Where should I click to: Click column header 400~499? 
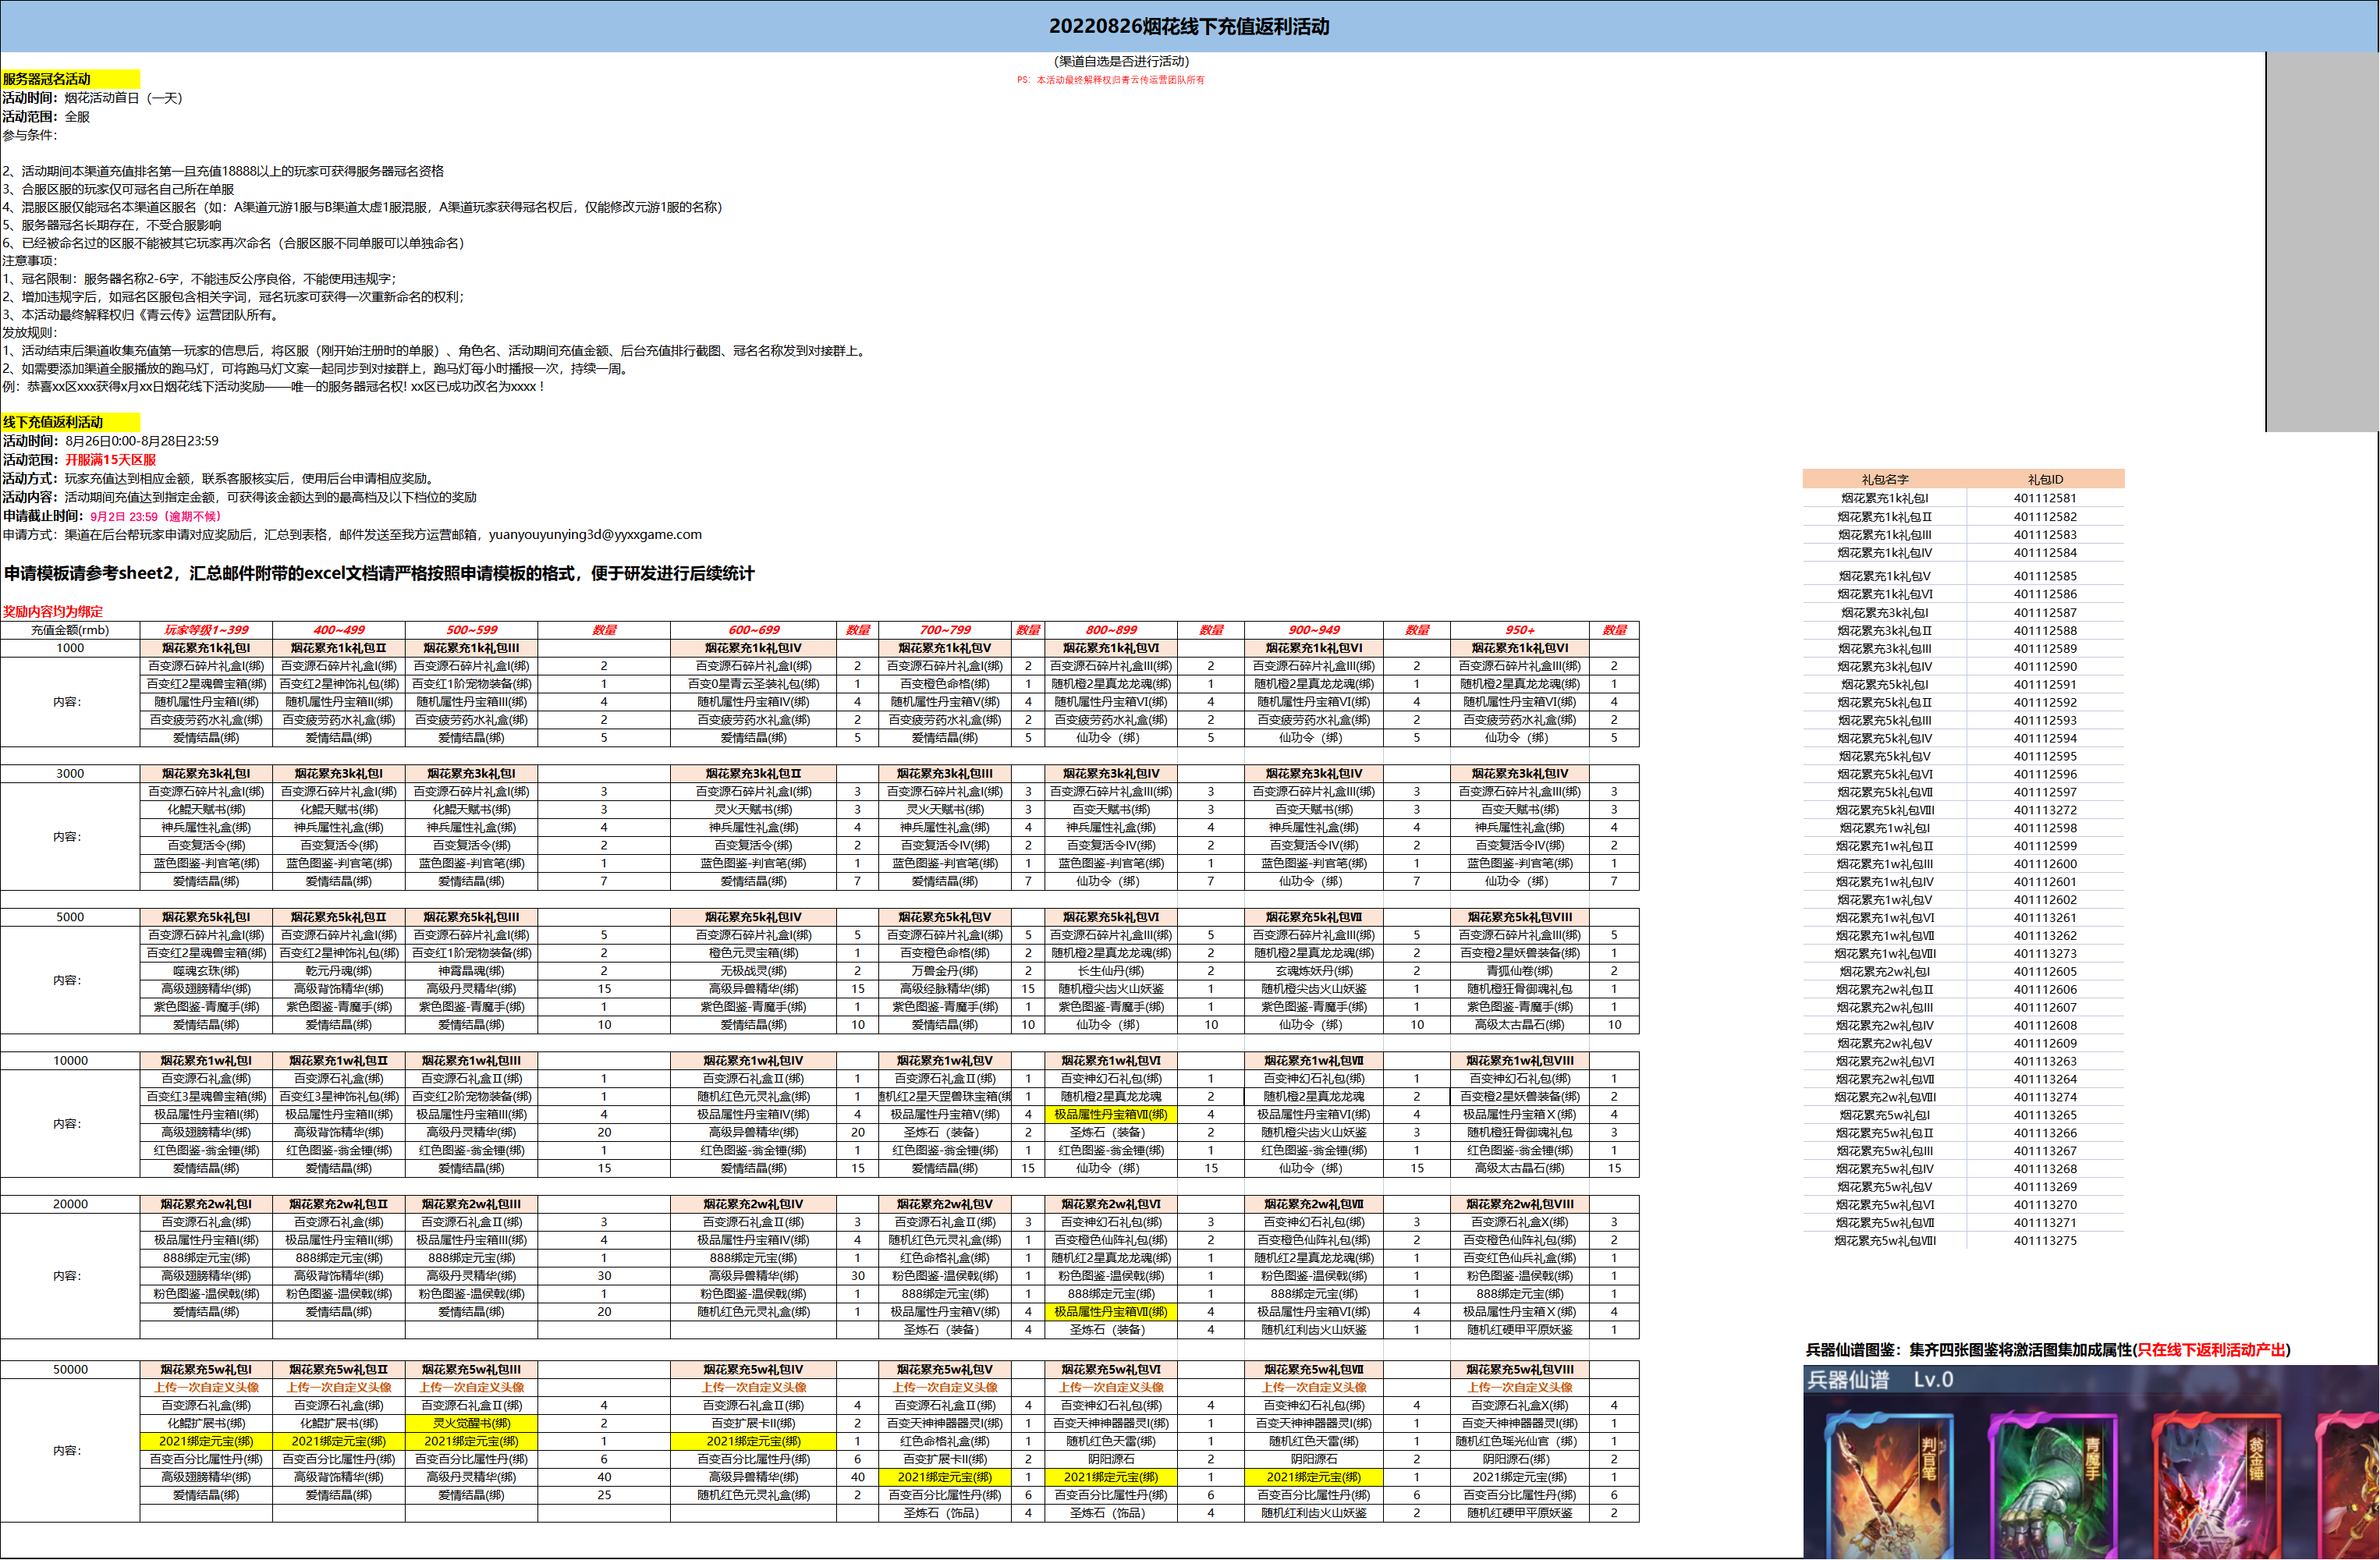point(339,630)
